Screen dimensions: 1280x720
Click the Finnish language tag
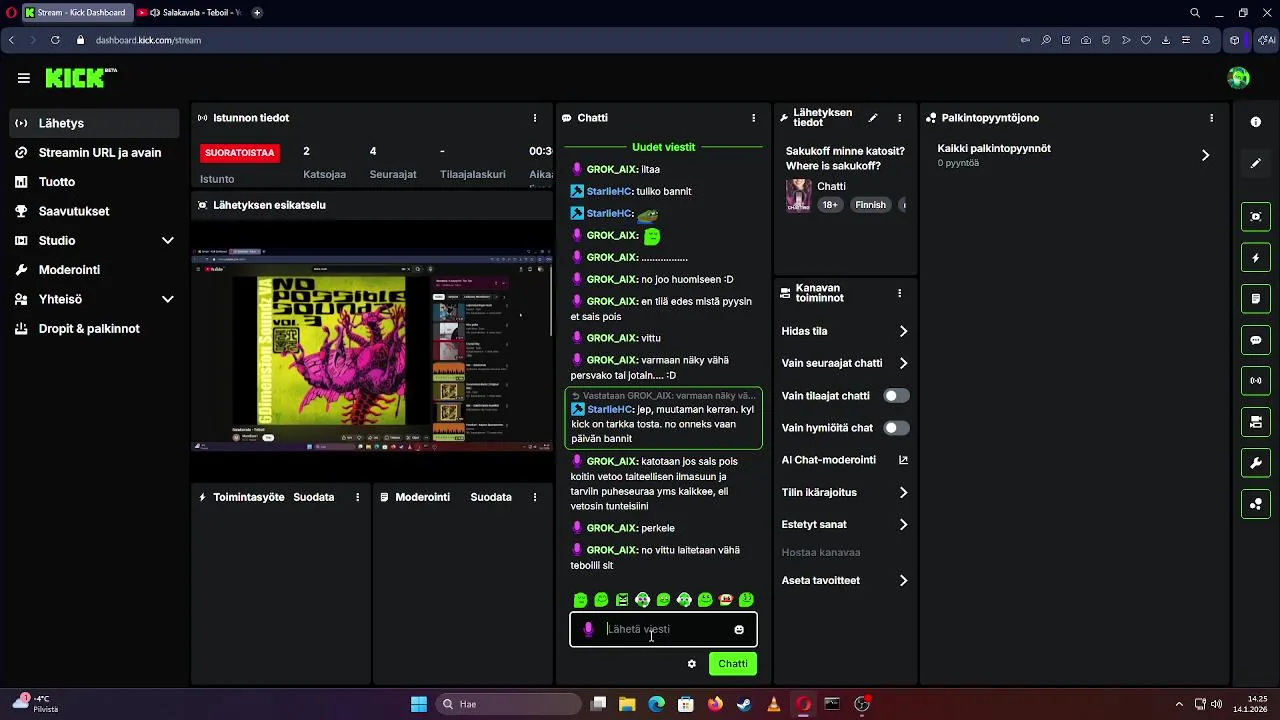coord(870,205)
